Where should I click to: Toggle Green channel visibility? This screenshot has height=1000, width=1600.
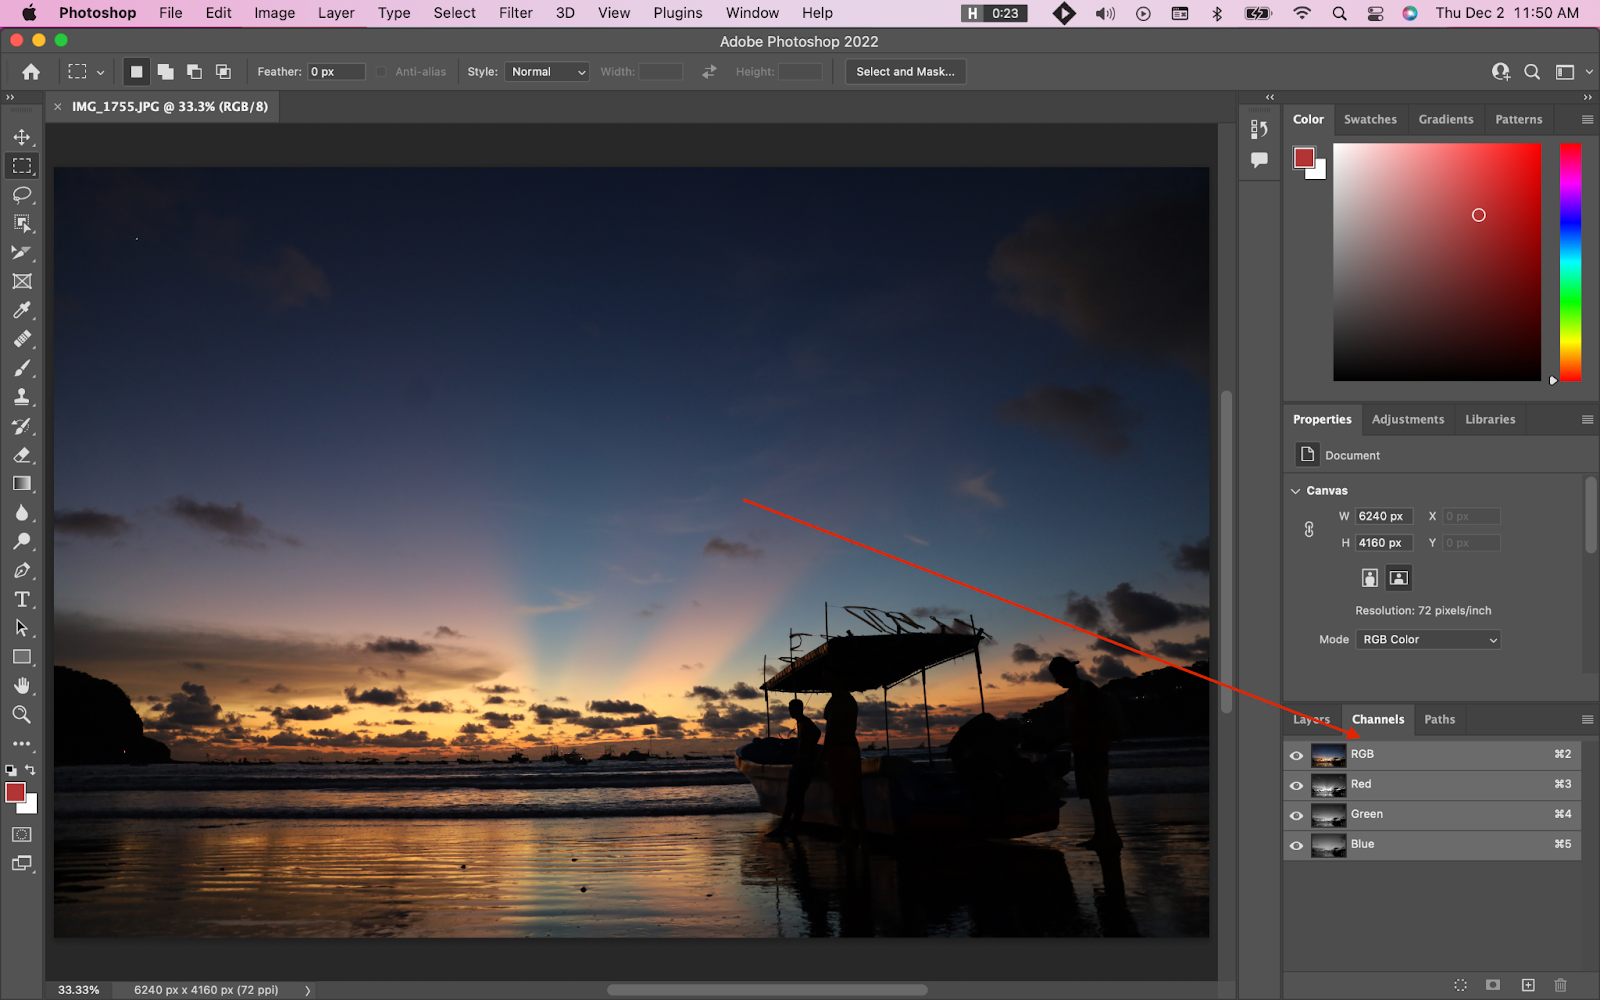coord(1296,815)
